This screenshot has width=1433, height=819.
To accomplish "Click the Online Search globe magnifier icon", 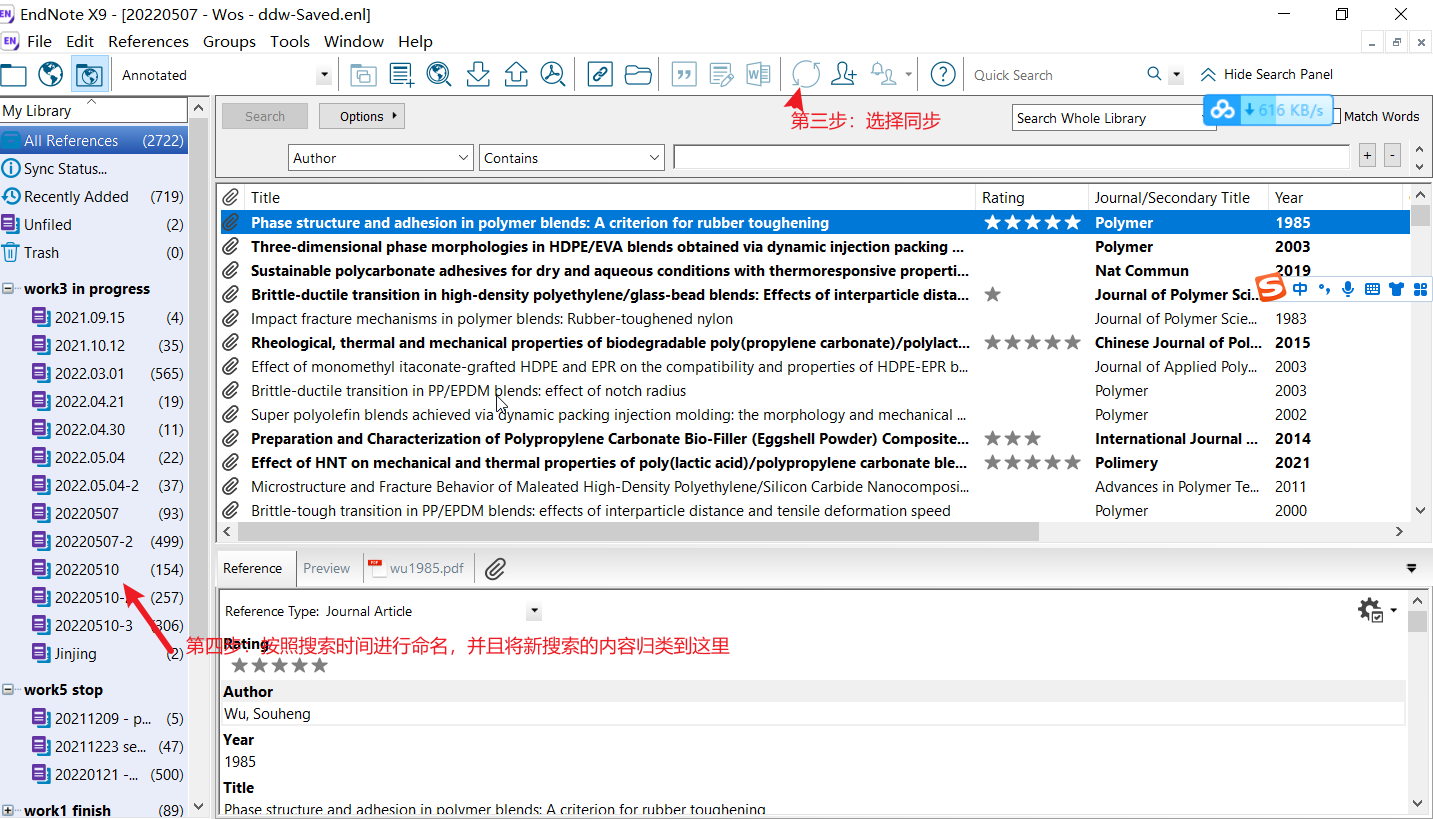I will tap(438, 74).
